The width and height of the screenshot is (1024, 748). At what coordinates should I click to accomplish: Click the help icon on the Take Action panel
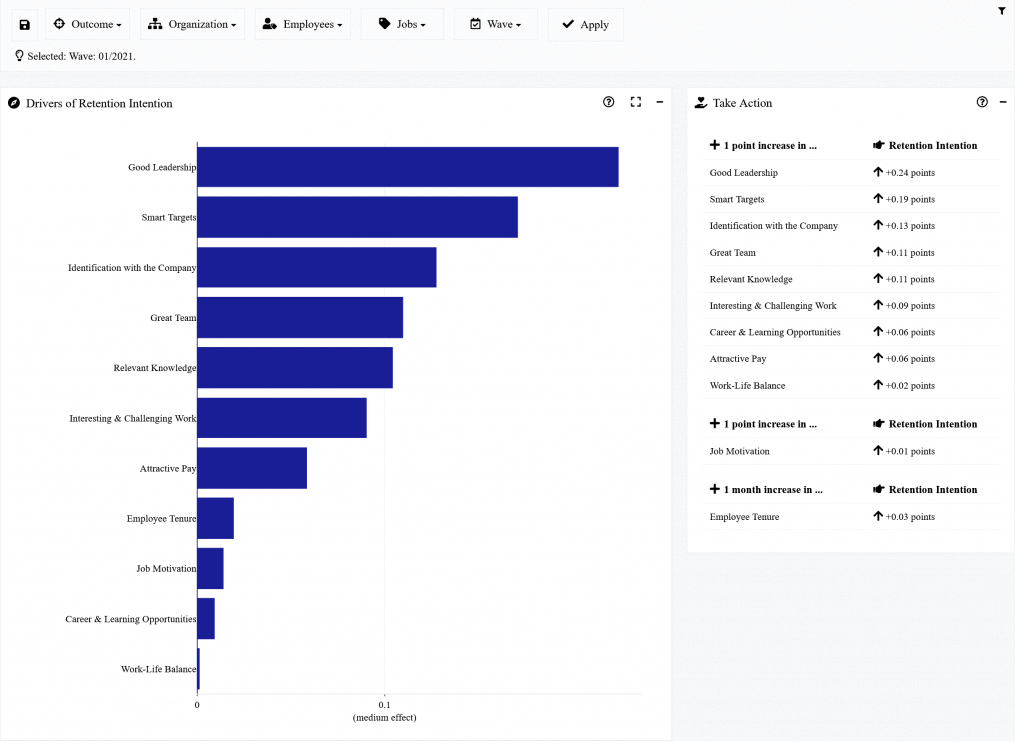[x=982, y=102]
